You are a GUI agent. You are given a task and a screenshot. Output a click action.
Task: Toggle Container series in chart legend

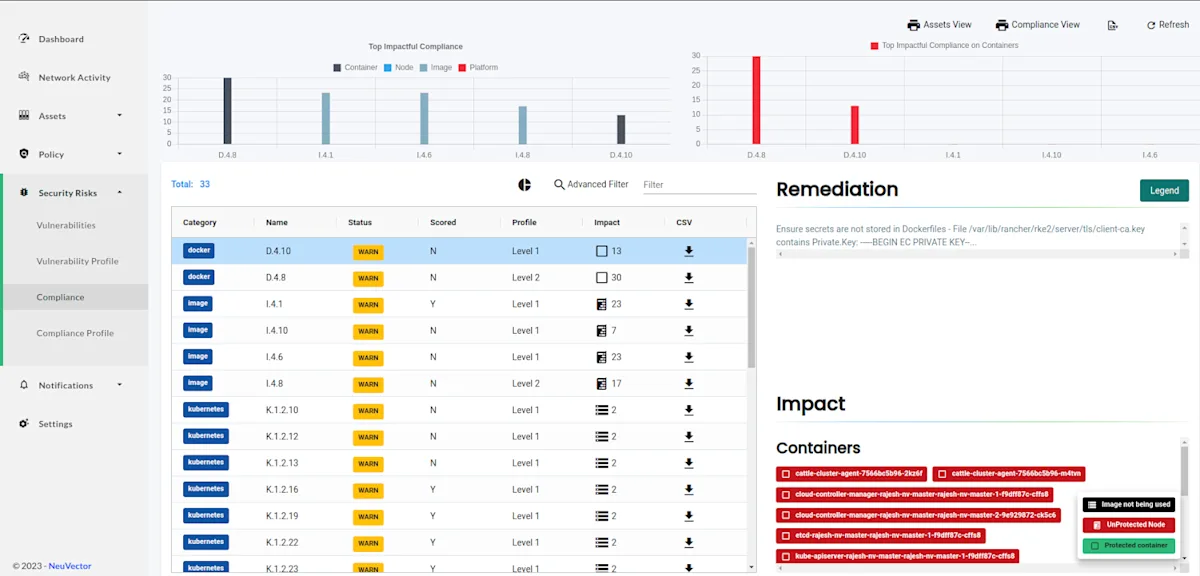(x=356, y=68)
